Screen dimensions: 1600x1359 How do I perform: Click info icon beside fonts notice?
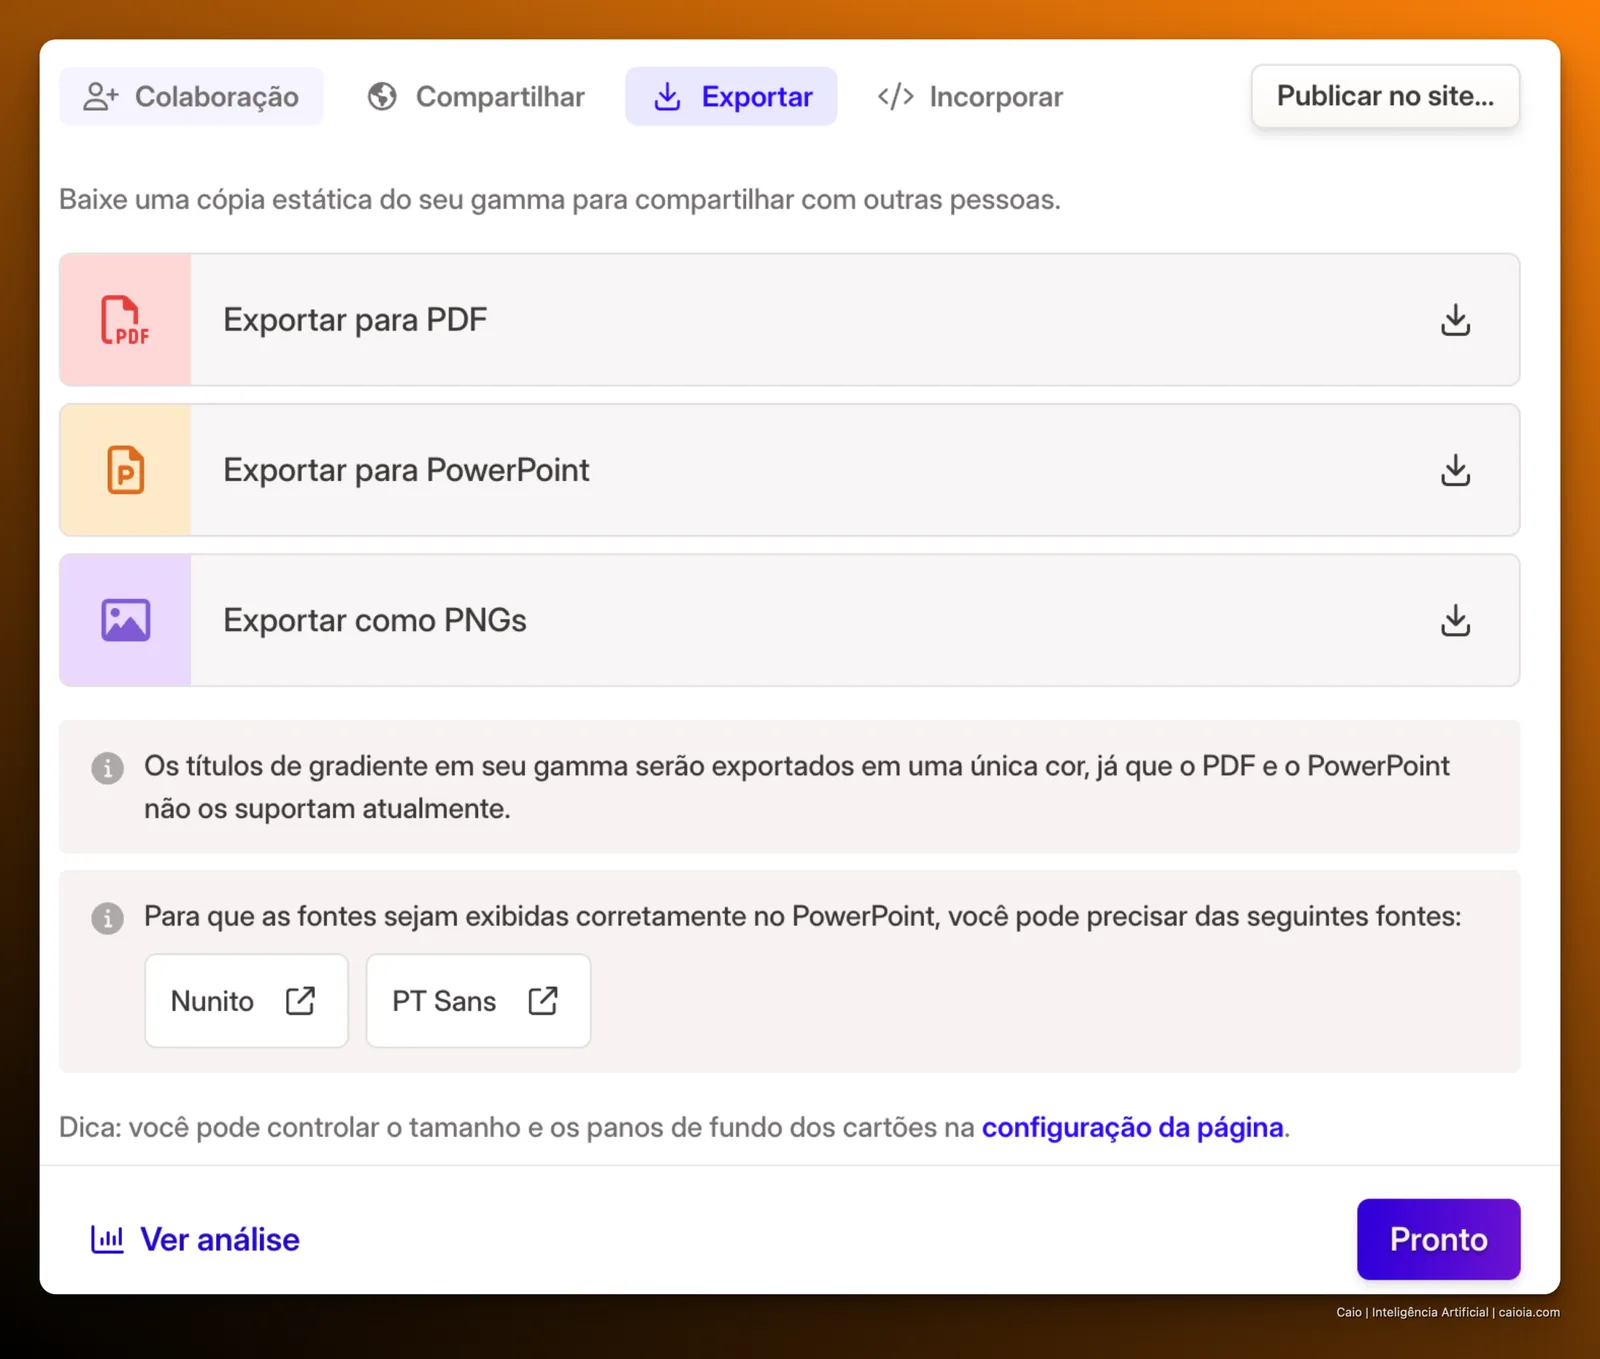[107, 918]
